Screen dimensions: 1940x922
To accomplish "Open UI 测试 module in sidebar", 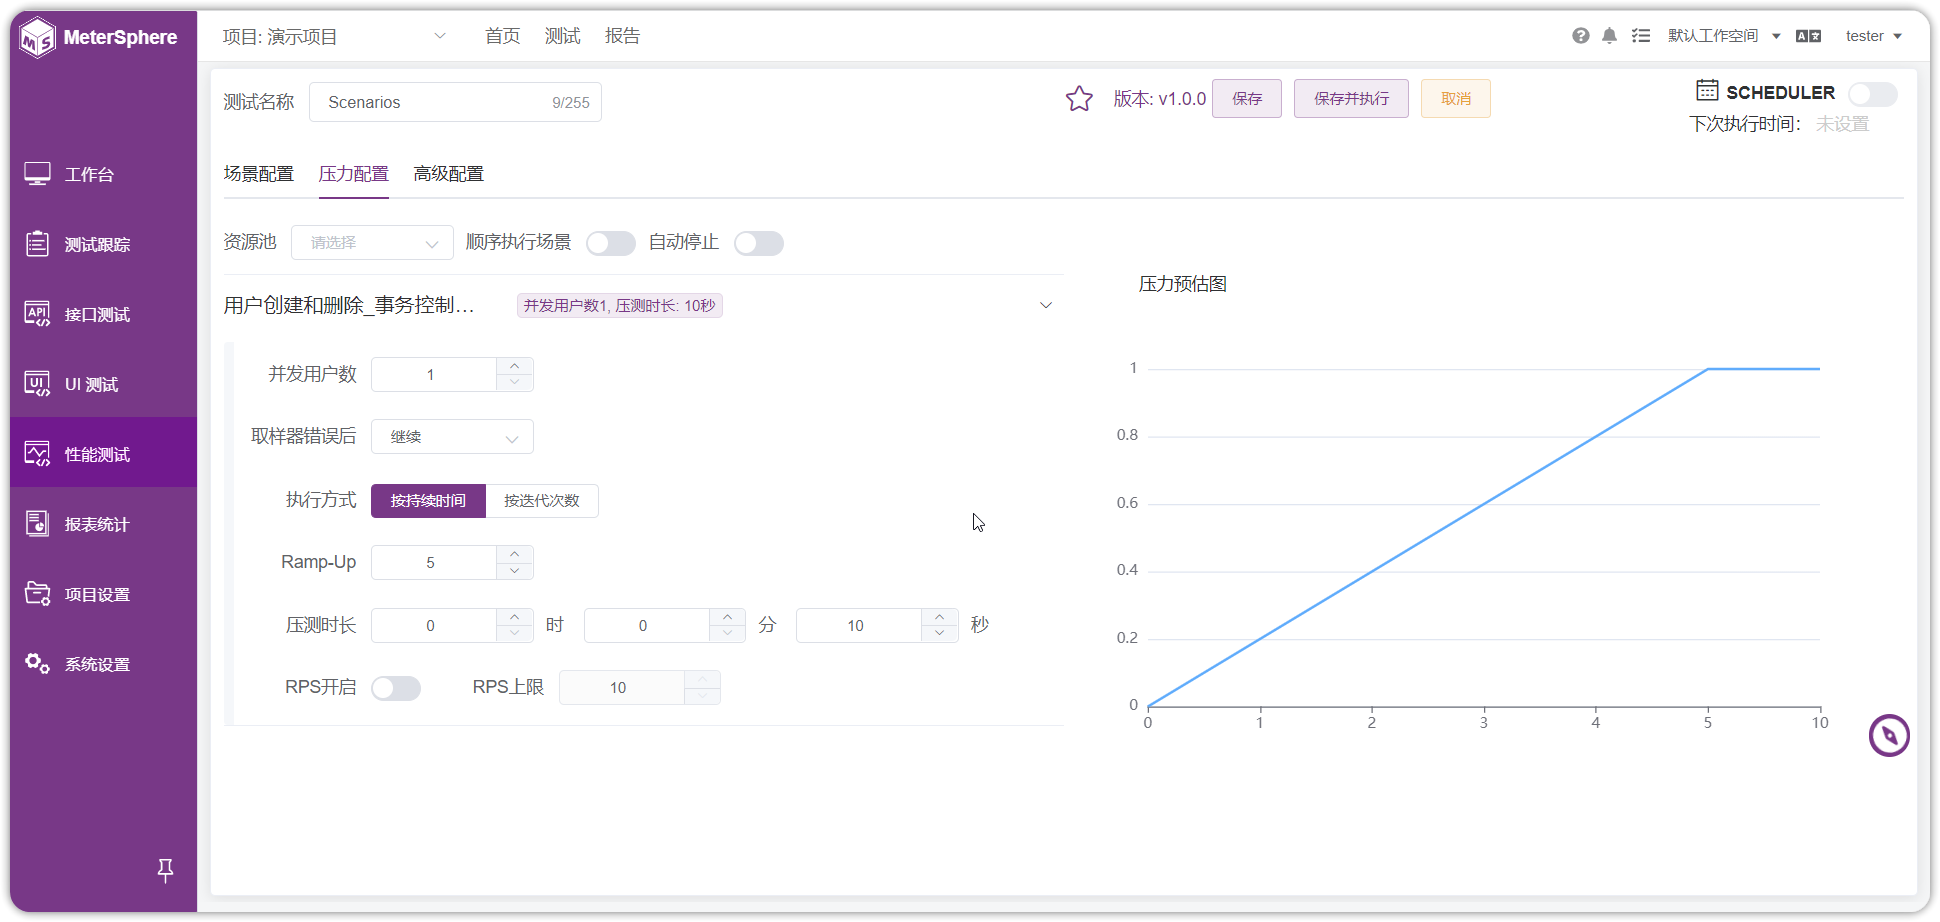I will [x=104, y=384].
